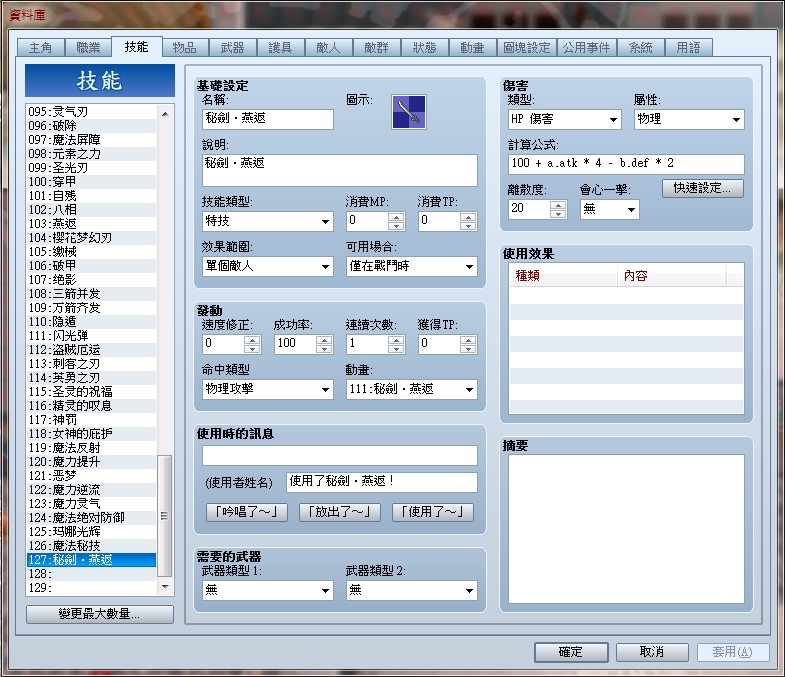
Task: Click the 快速設定... button
Action: (x=703, y=188)
